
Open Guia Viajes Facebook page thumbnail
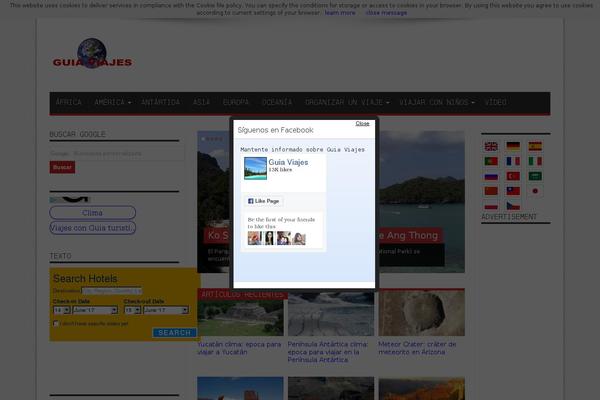click(255, 168)
